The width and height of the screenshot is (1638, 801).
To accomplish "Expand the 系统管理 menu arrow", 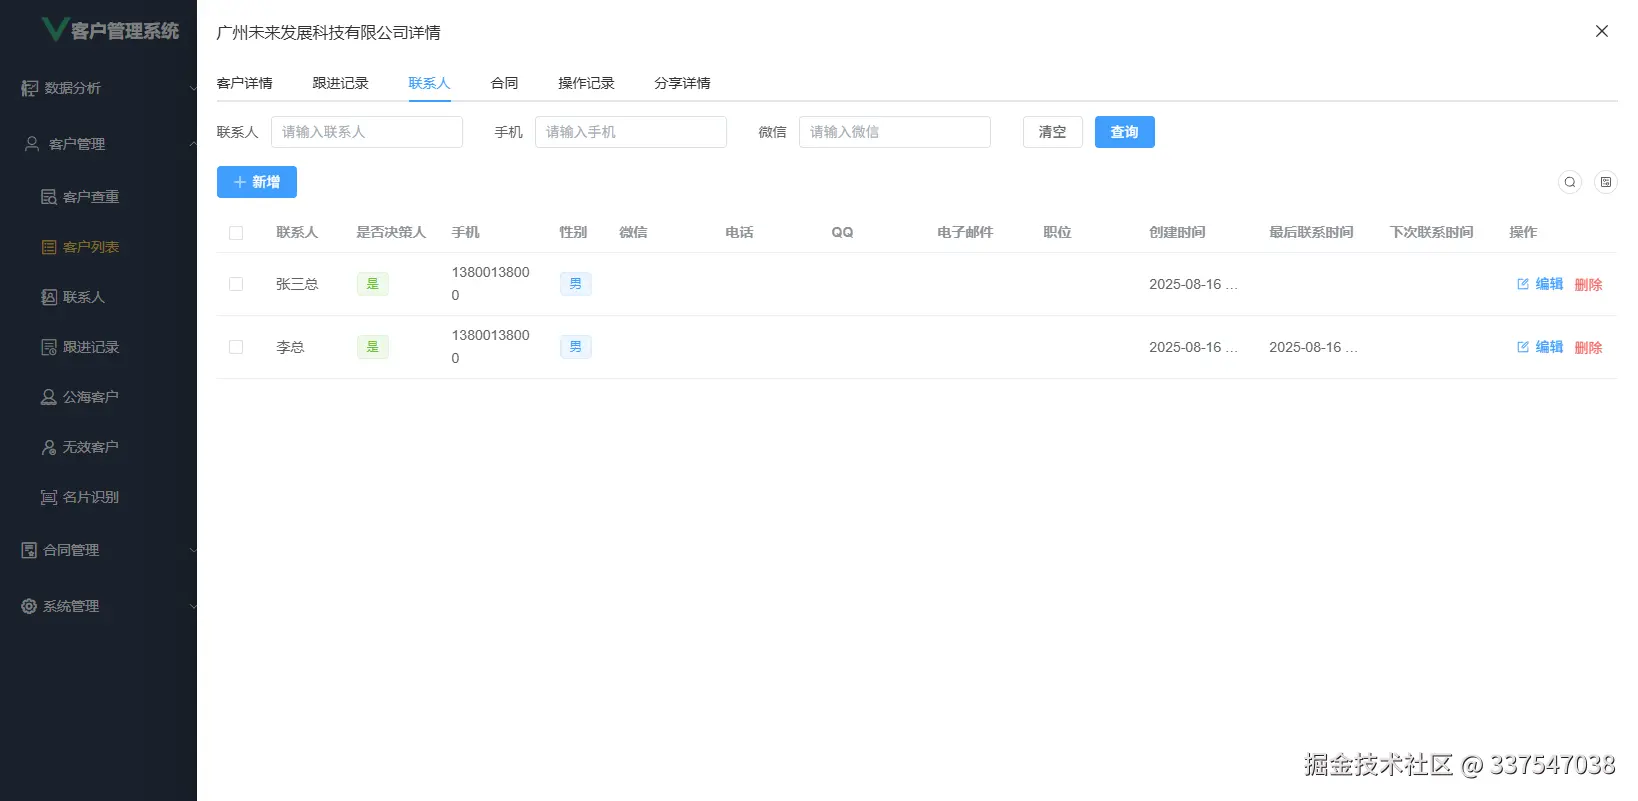I will (193, 606).
